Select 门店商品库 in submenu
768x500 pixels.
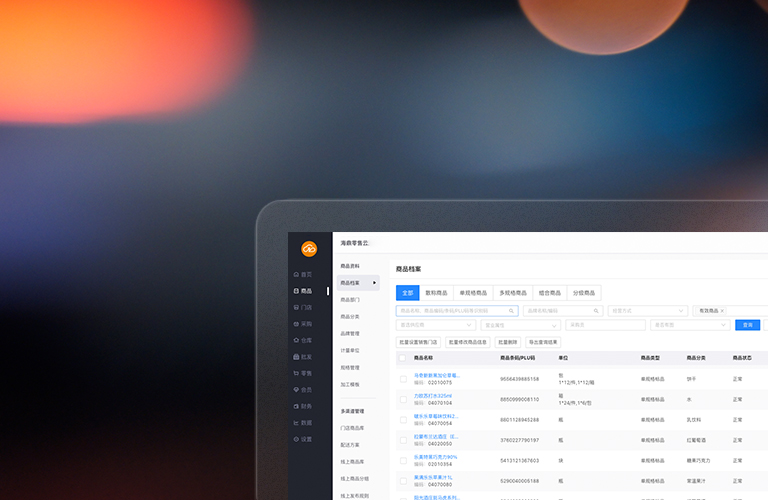pyautogui.click(x=353, y=428)
